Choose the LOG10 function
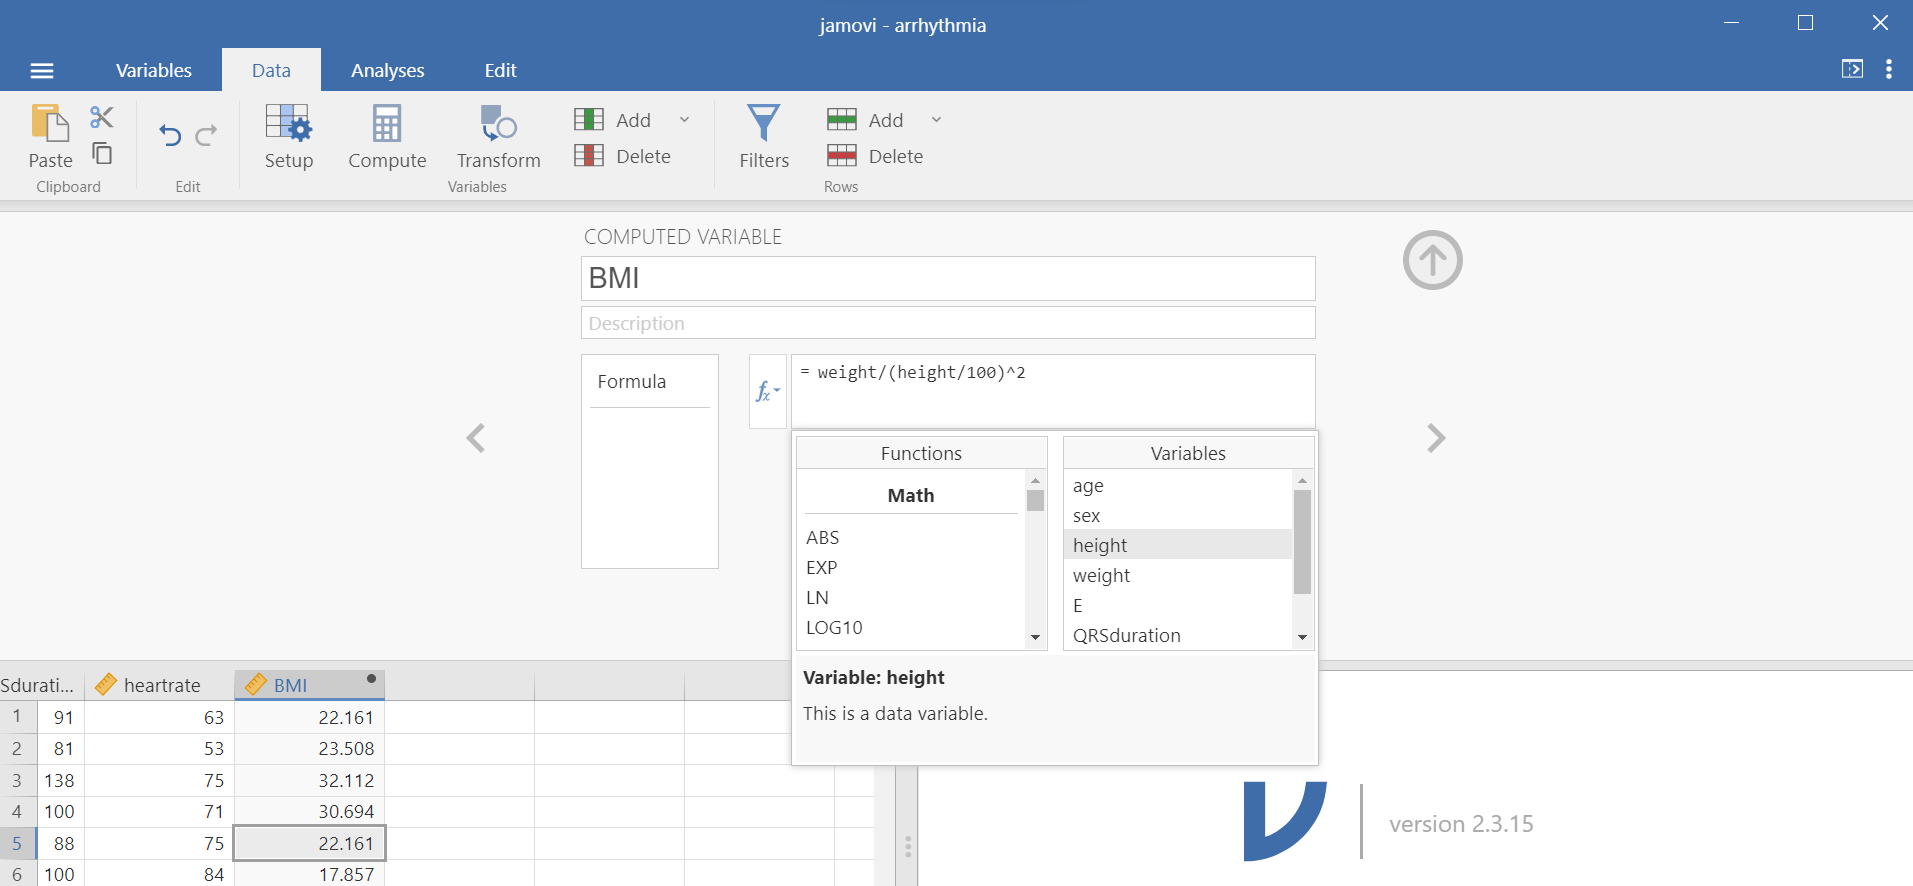 pos(834,628)
